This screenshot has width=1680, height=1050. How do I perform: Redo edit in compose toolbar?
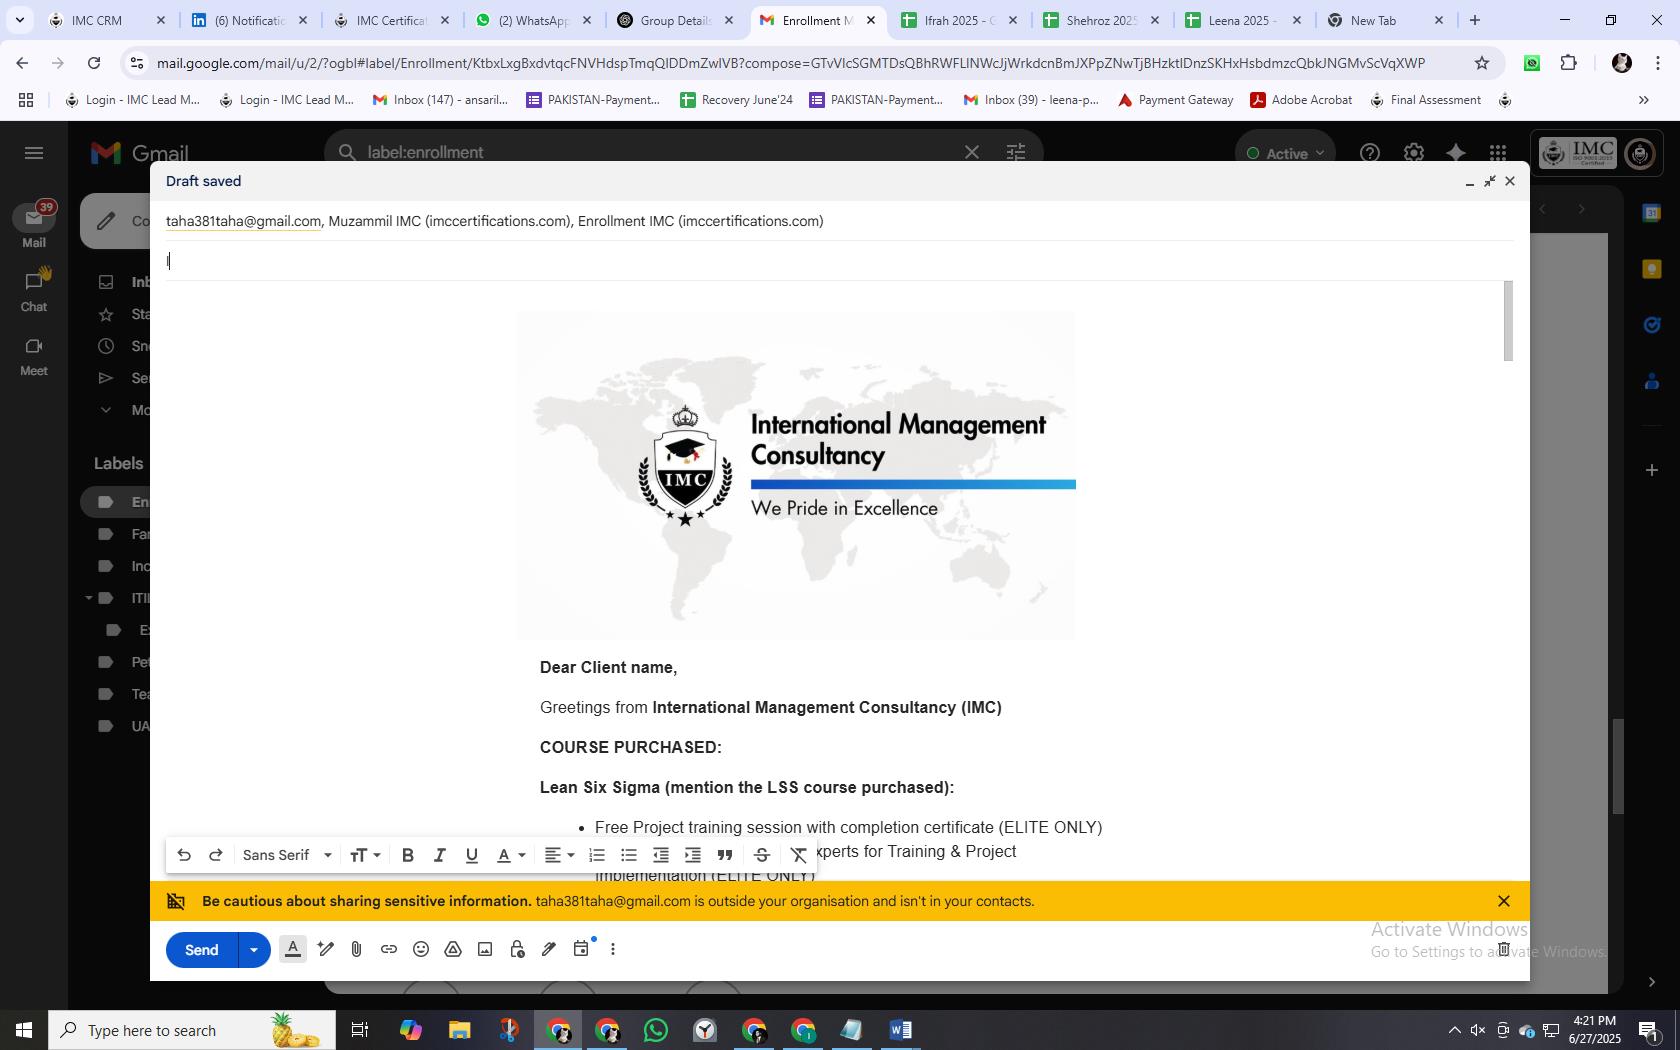pos(215,855)
